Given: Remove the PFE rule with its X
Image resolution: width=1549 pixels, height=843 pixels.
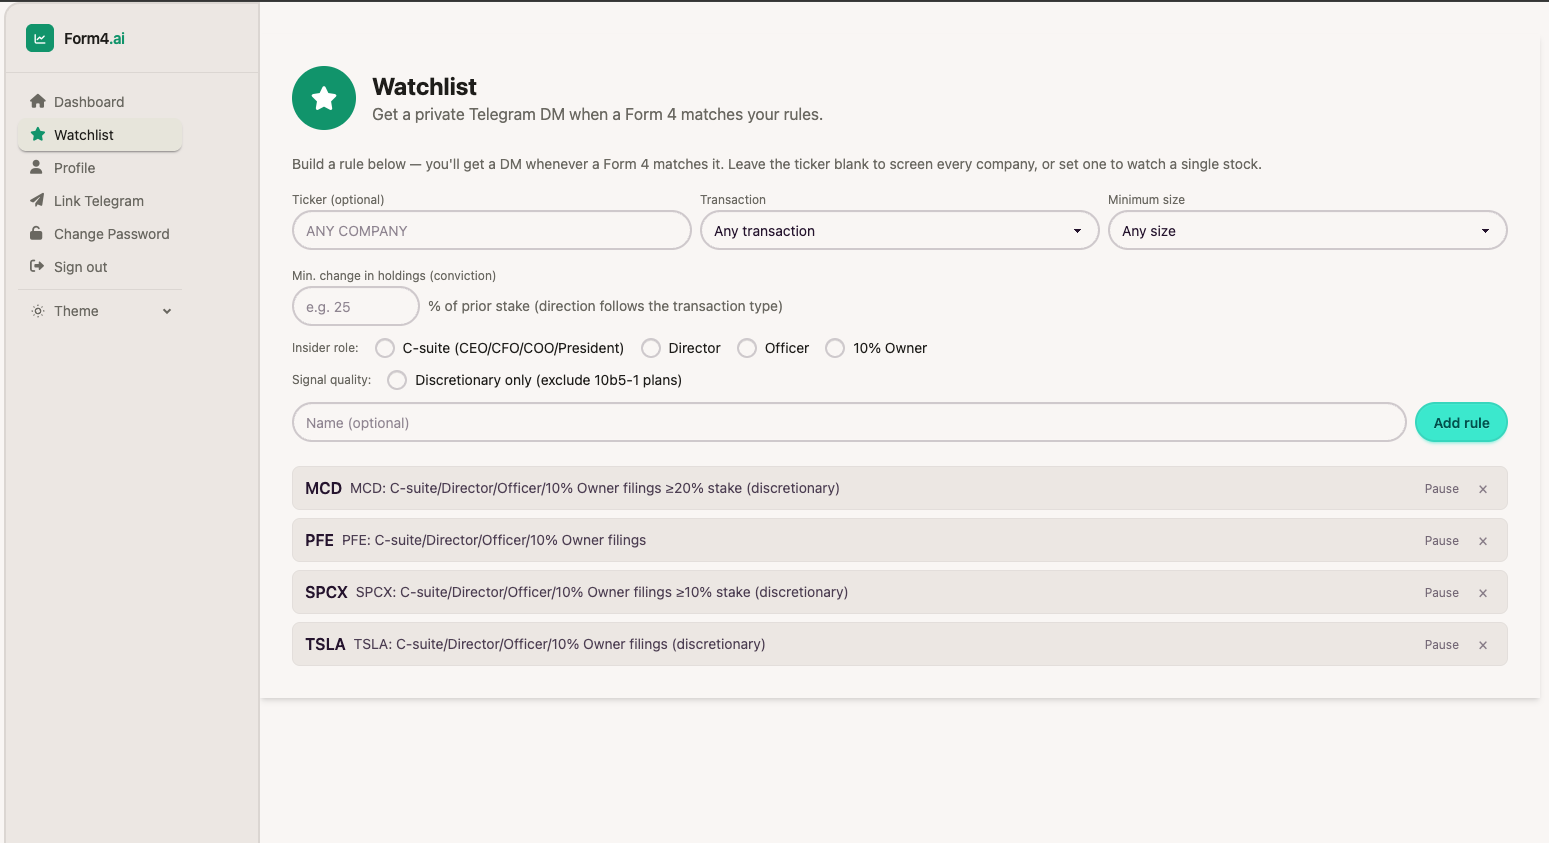Looking at the screenshot, I should point(1483,541).
